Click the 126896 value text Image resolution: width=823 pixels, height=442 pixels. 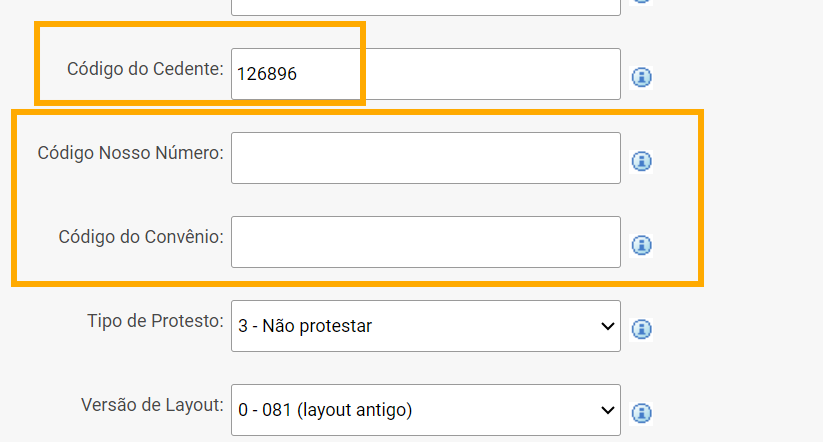pos(267,74)
